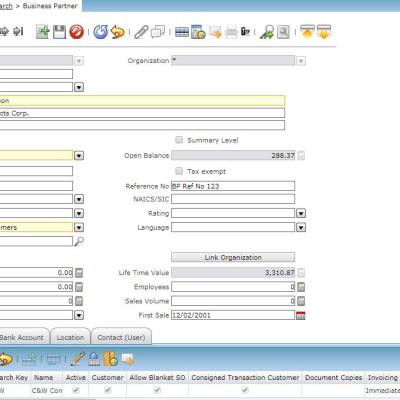400x400 pixels.
Task: Switch to the Contact (User) tab
Action: click(x=121, y=337)
